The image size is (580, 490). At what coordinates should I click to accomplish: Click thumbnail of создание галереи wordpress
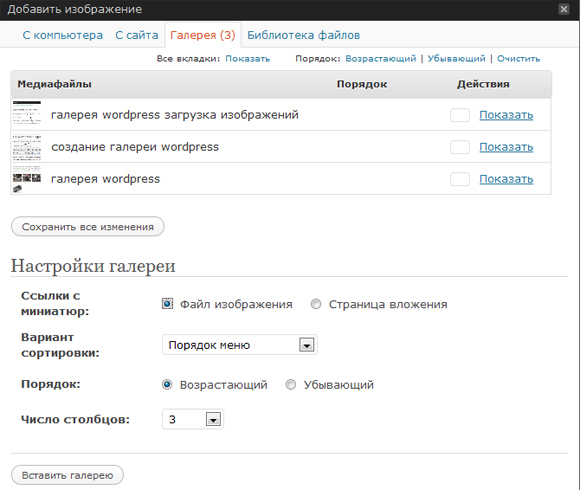click(x=27, y=147)
